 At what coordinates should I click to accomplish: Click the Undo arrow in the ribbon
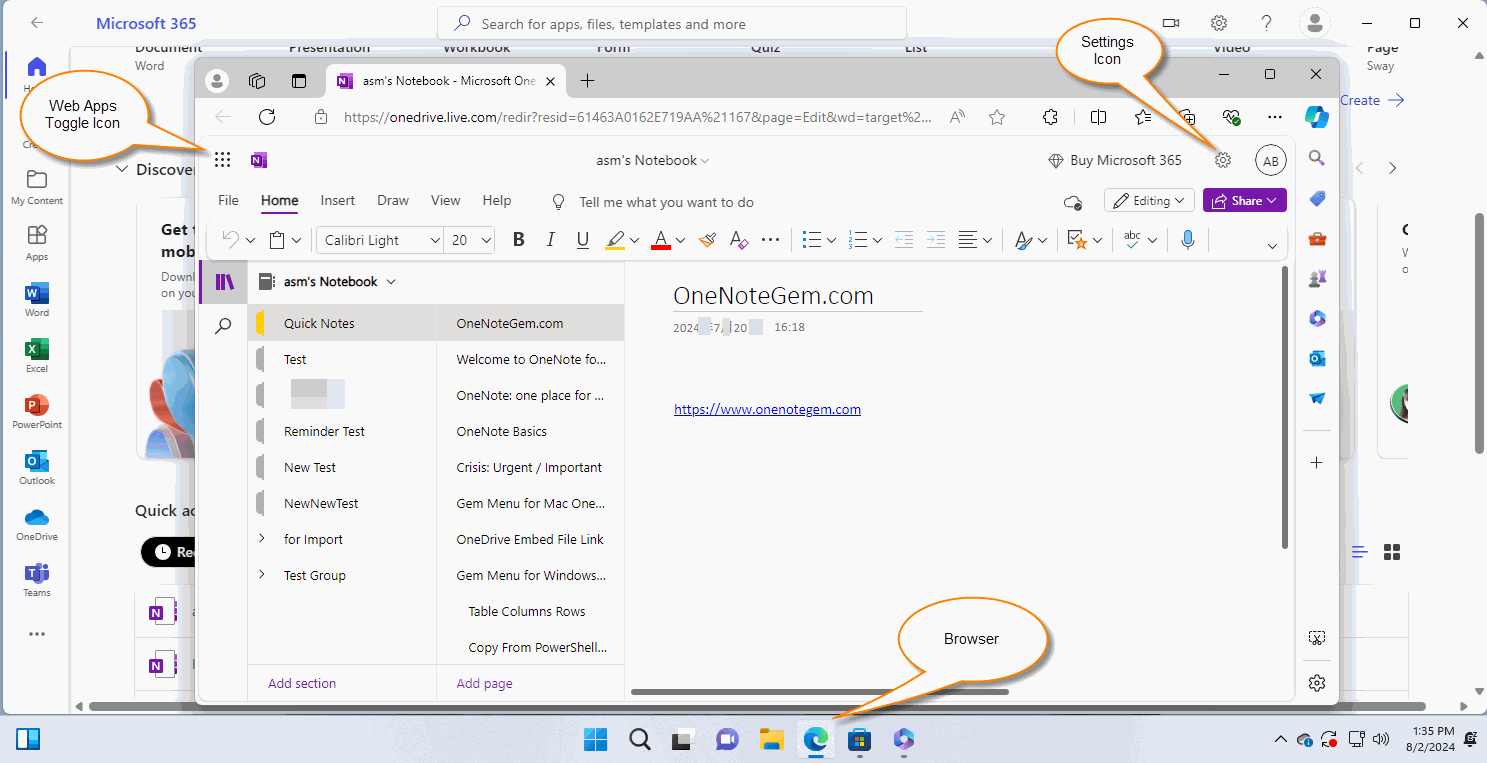coord(230,240)
